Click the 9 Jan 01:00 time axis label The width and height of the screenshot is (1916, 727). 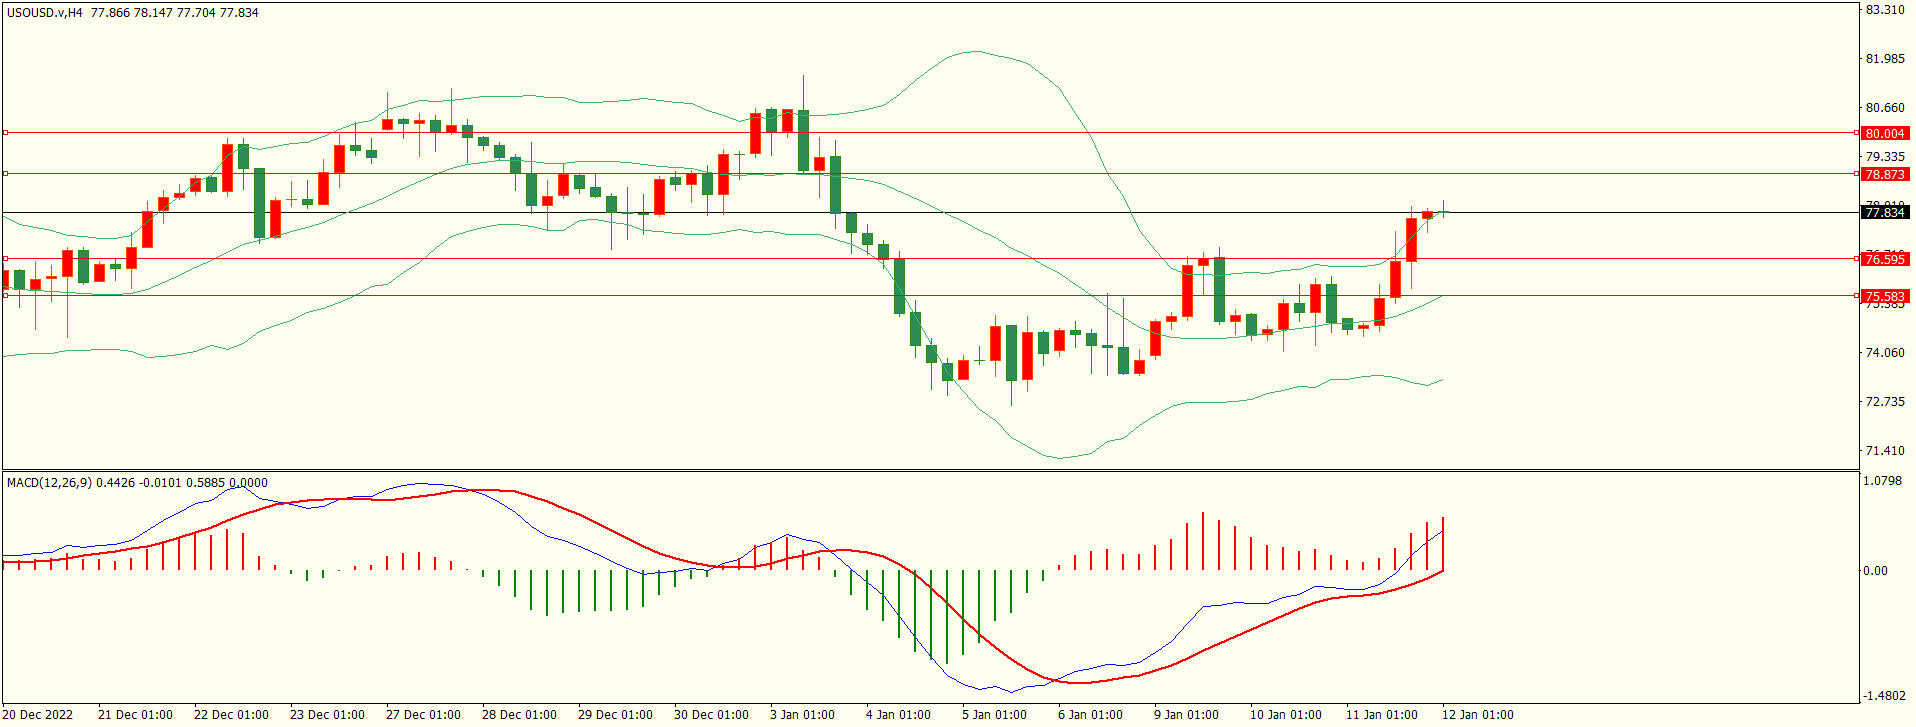(1186, 714)
